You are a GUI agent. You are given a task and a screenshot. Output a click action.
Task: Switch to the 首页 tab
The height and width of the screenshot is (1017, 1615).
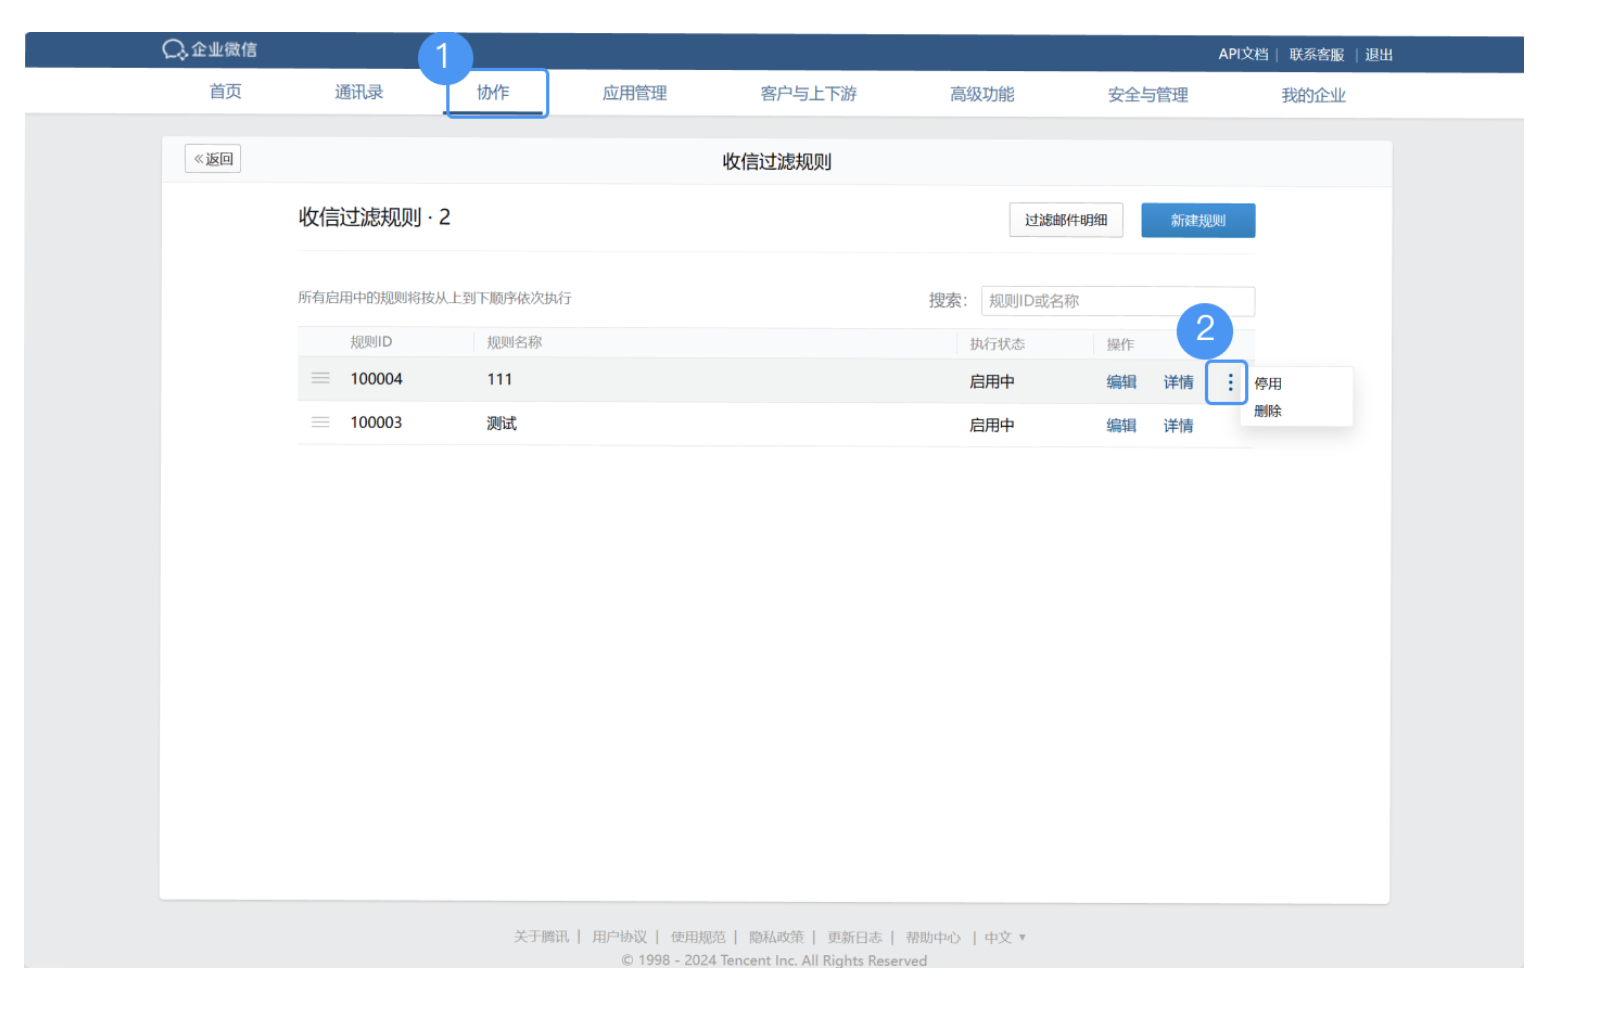tap(224, 91)
